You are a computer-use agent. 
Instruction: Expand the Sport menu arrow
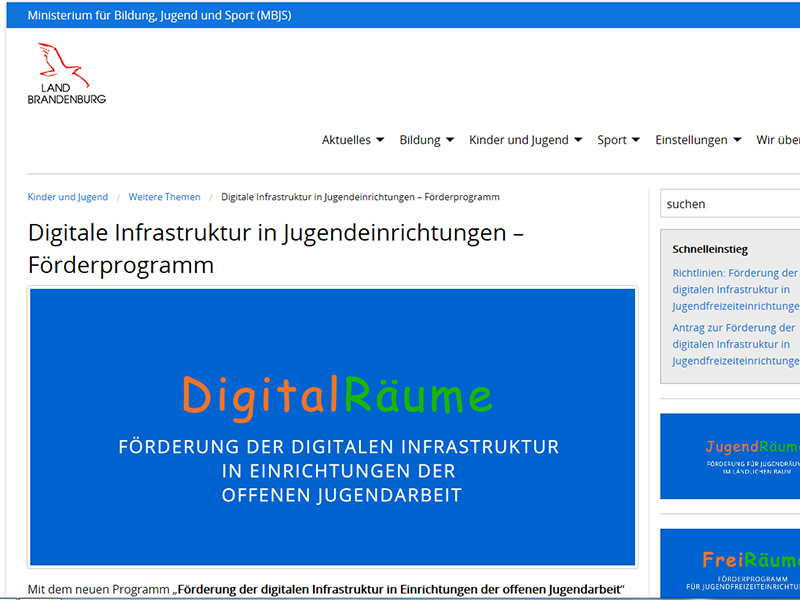pyautogui.click(x=636, y=141)
